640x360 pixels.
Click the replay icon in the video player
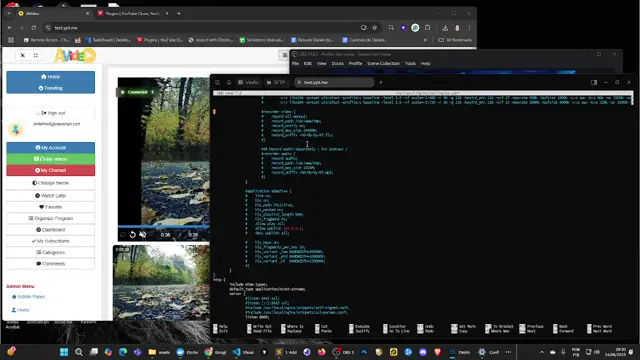tap(133, 234)
